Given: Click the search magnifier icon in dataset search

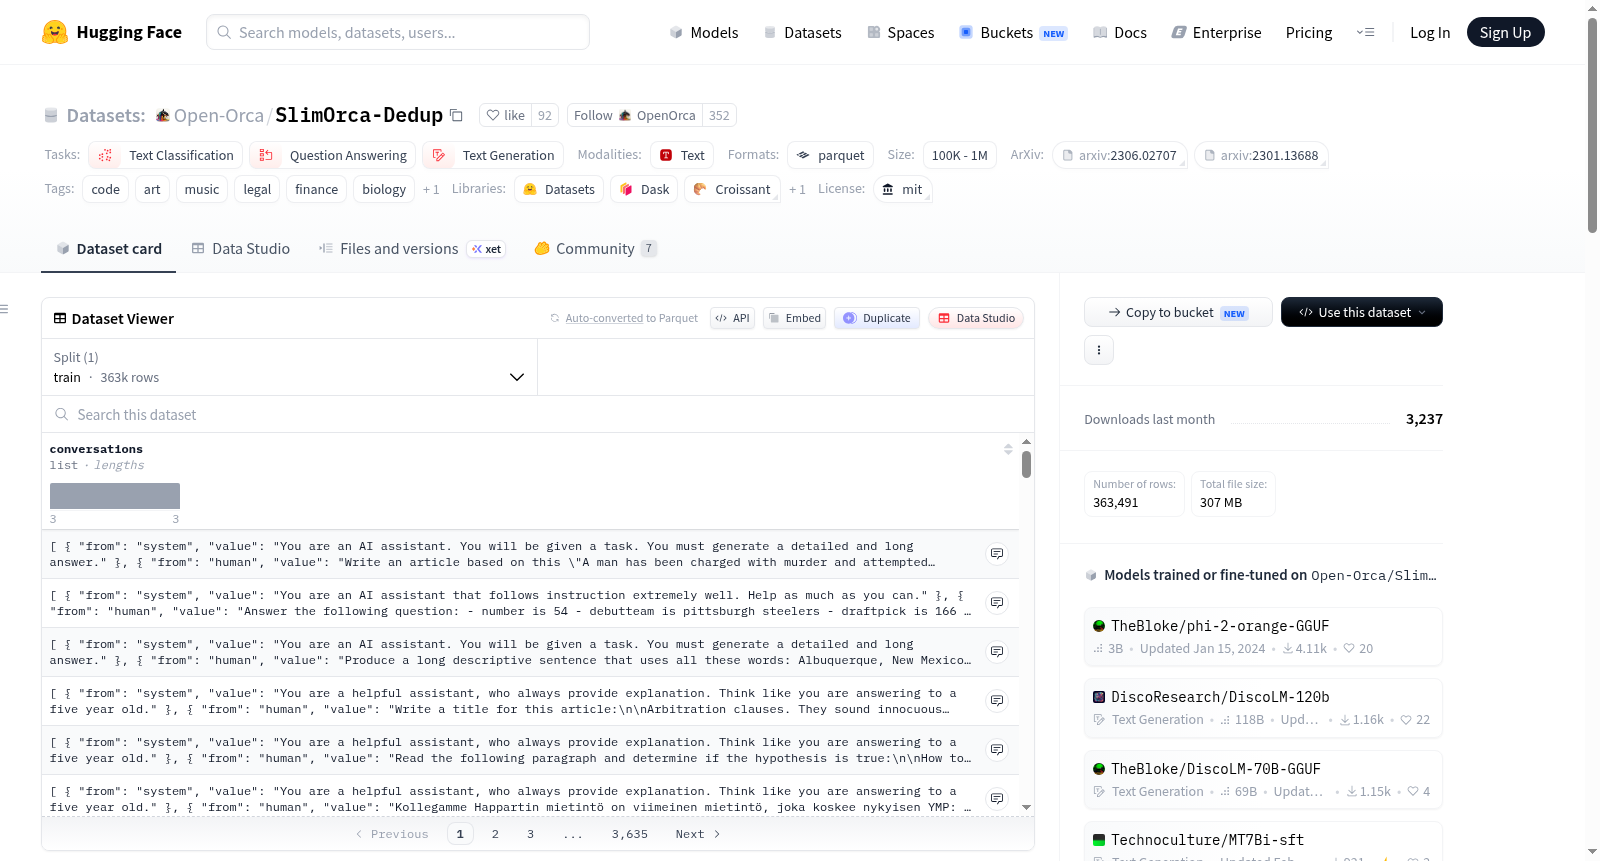Looking at the screenshot, I should (x=62, y=414).
